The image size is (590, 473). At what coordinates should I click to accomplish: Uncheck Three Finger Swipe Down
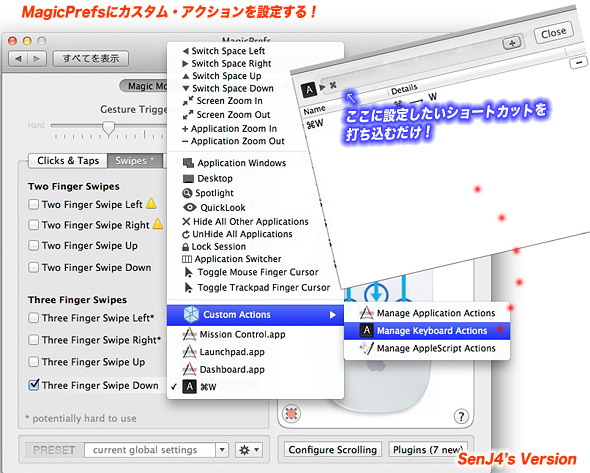tap(33, 385)
